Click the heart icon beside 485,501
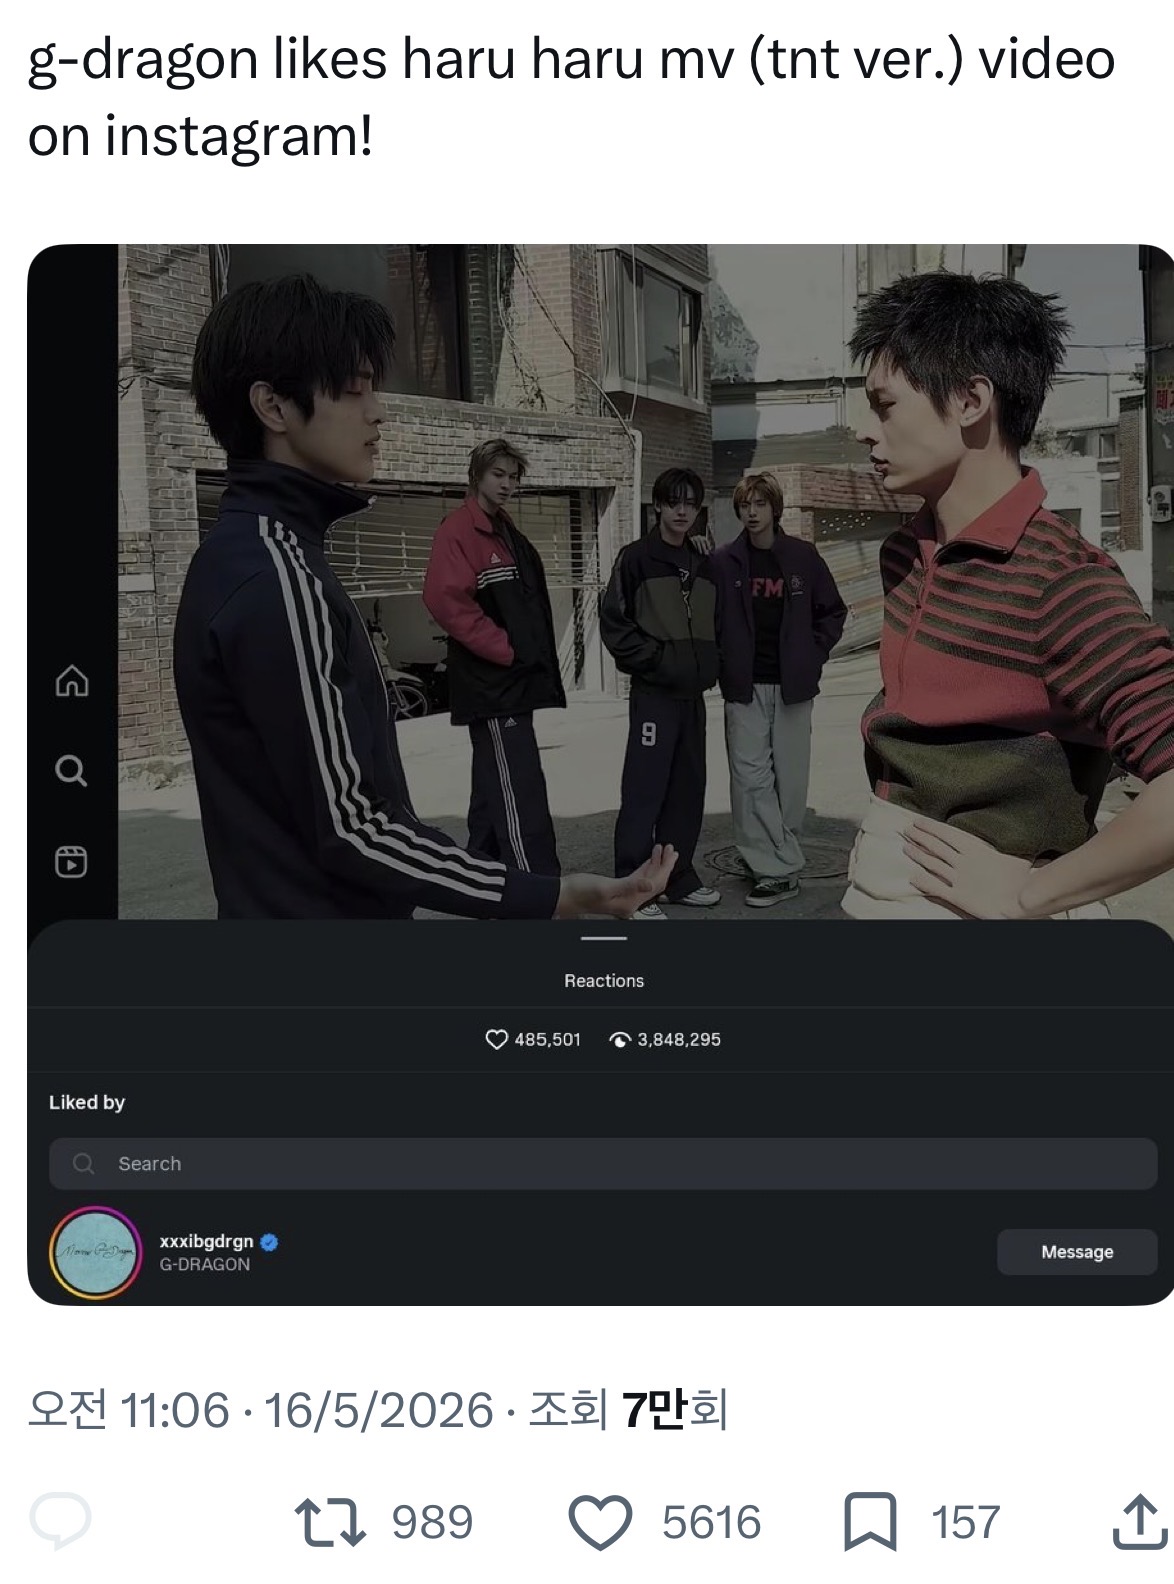 (x=496, y=1039)
